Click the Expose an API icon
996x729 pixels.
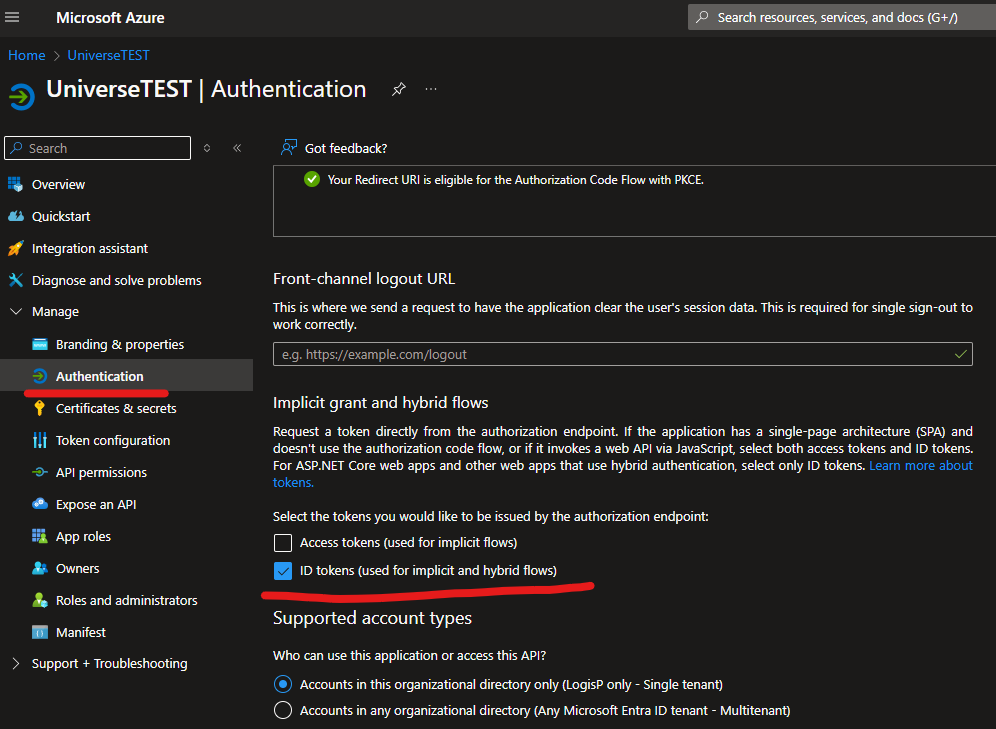click(x=40, y=504)
